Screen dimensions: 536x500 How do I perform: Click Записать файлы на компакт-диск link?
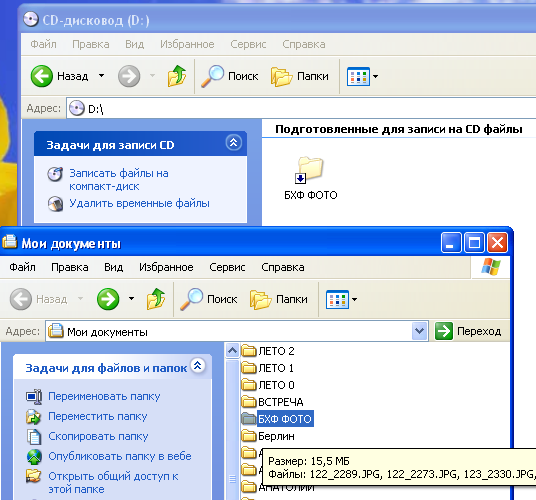click(x=119, y=180)
